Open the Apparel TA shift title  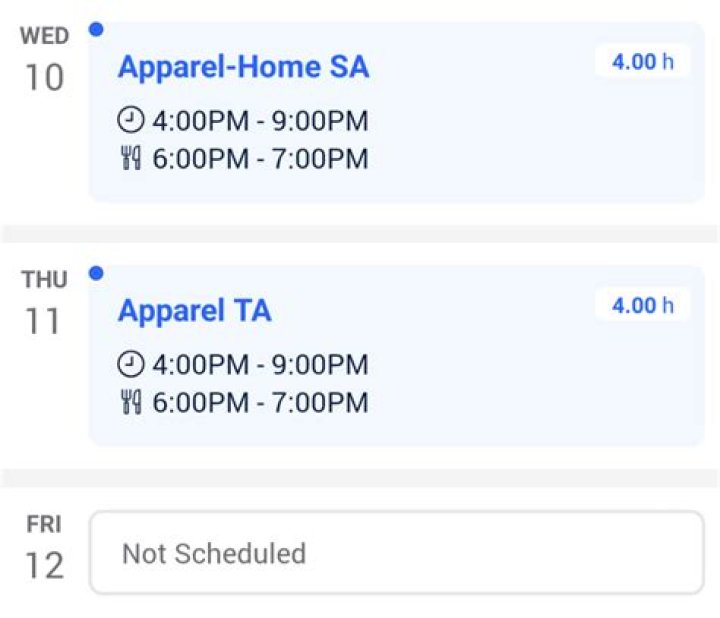(x=194, y=310)
